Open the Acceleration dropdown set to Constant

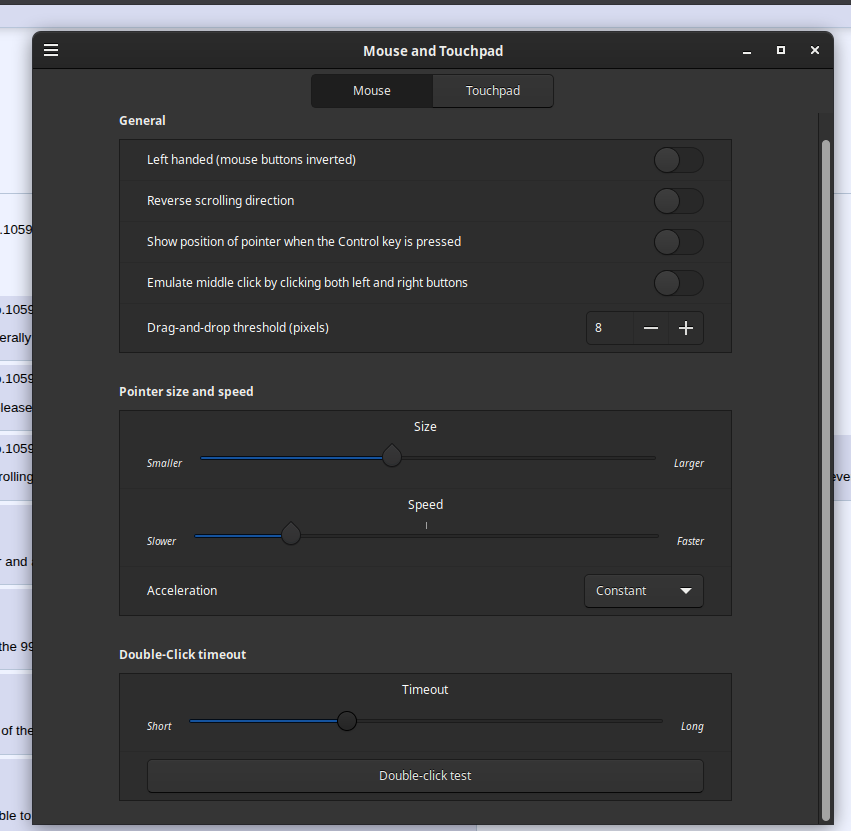(x=644, y=591)
